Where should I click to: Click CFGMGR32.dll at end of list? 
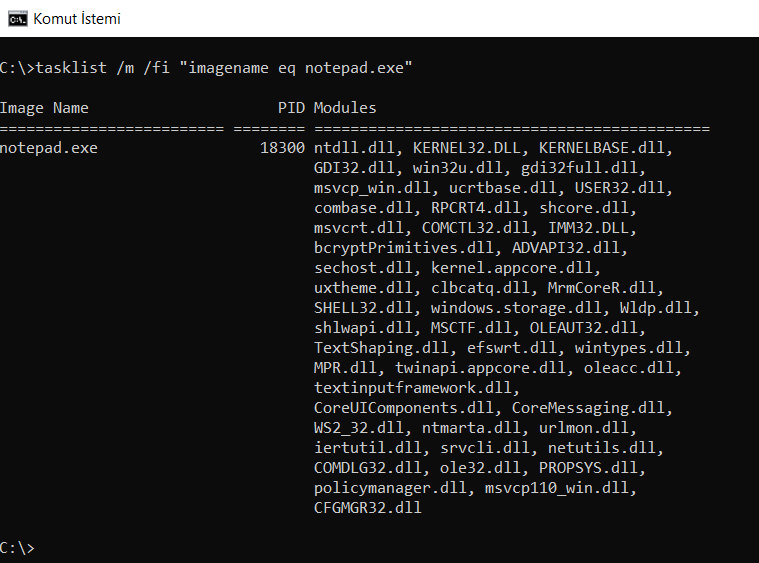point(368,508)
